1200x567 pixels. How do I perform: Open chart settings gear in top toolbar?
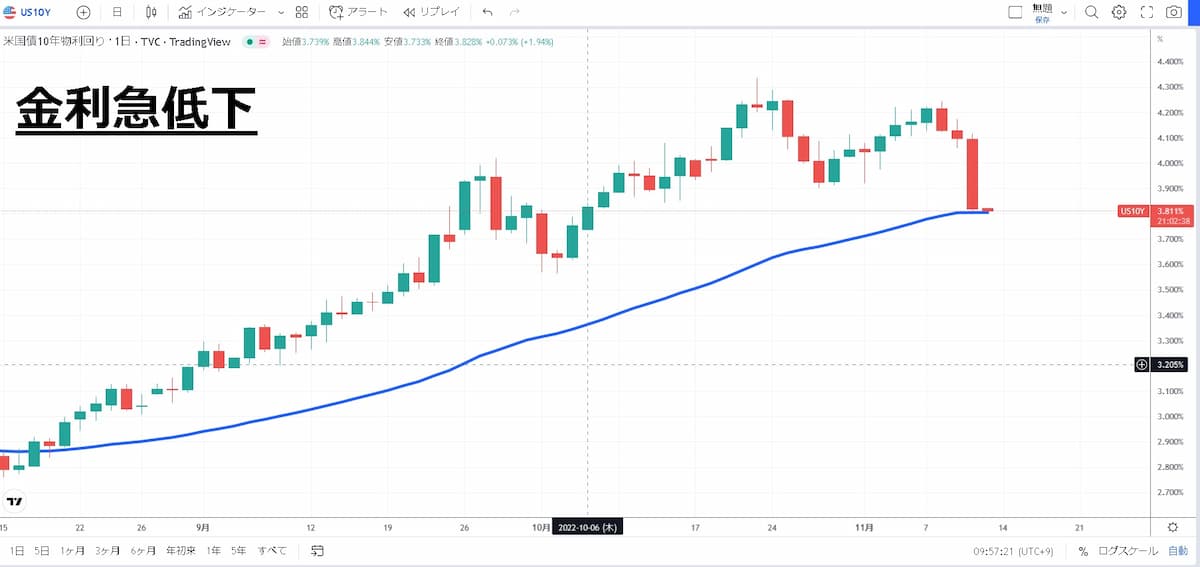(x=1119, y=13)
